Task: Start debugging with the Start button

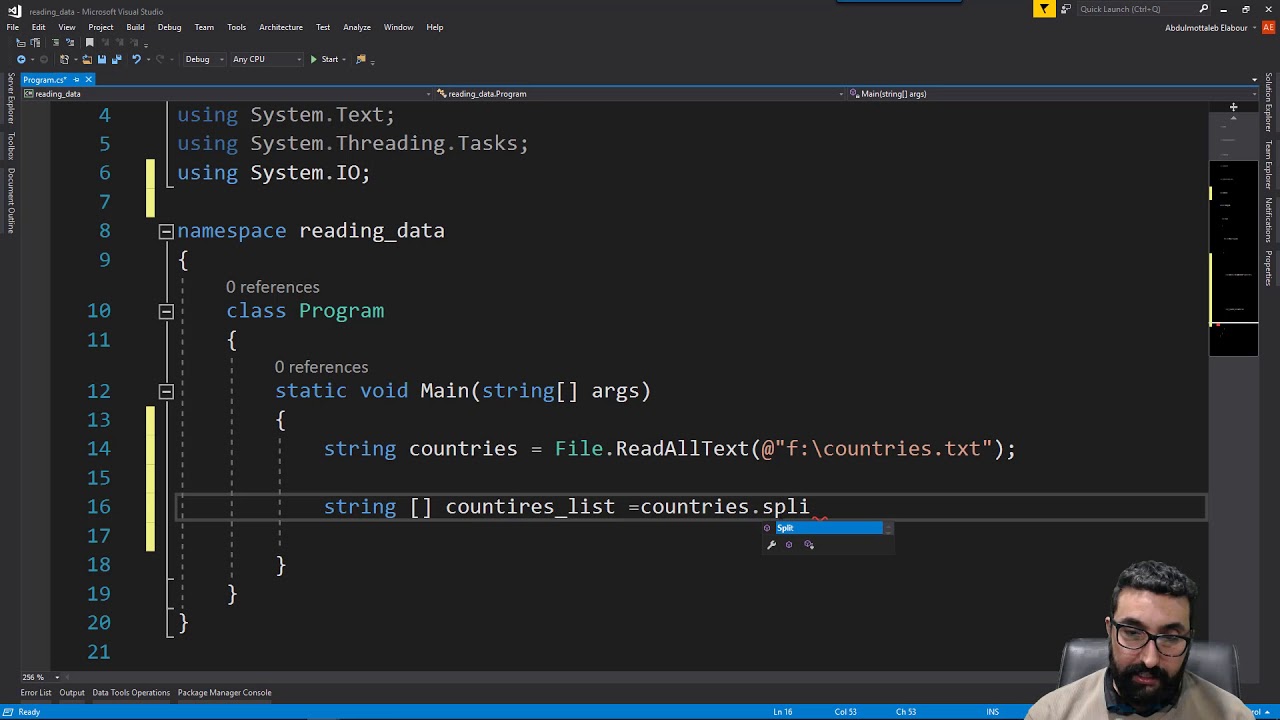Action: click(324, 59)
